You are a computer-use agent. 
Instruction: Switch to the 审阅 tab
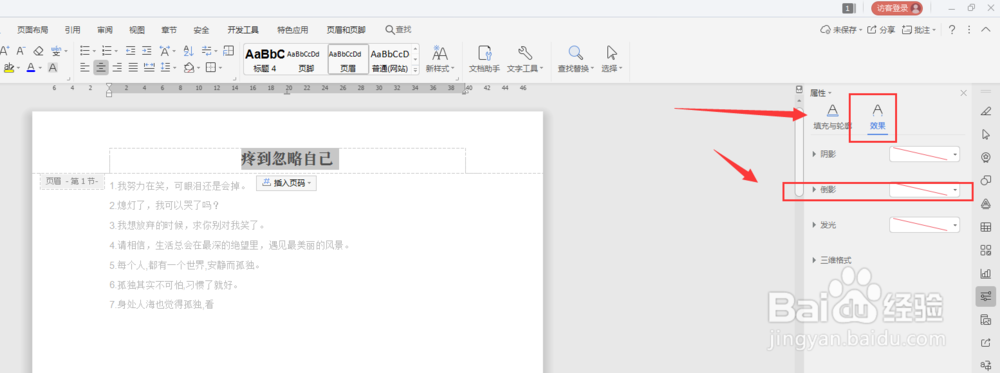click(x=105, y=29)
